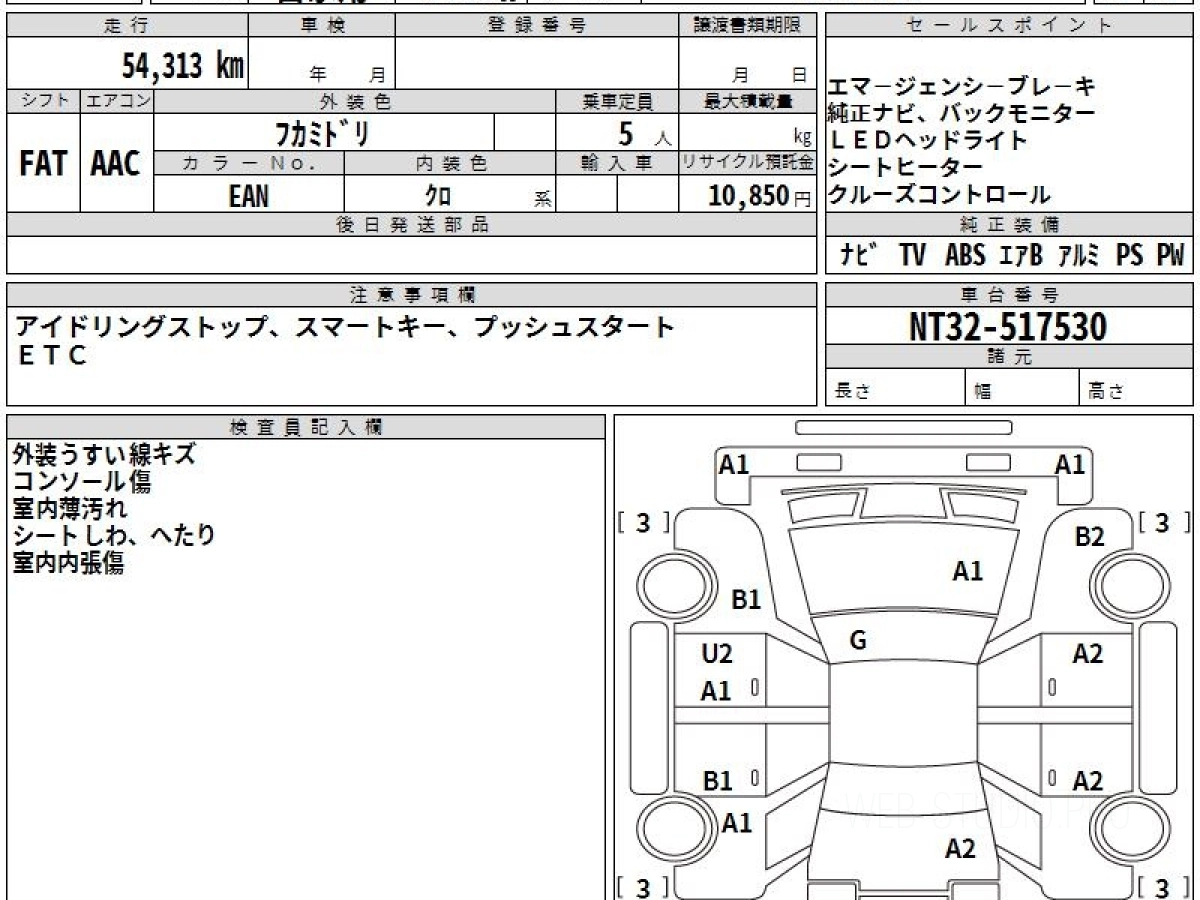Select the FAT shift value

[43, 164]
